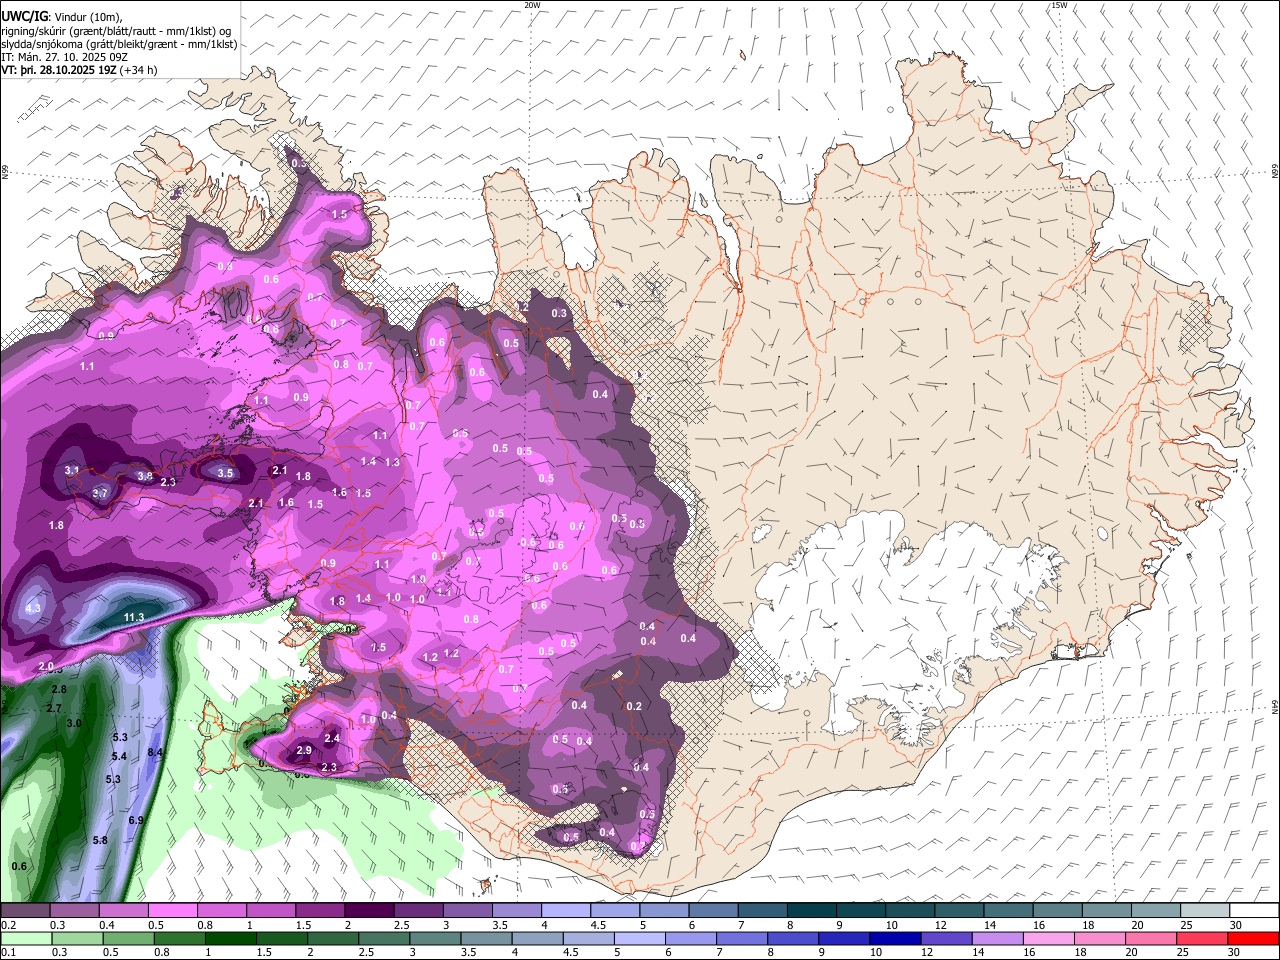Viewport: 1280px width, 960px height.
Task: Click the 15W longitude label at top
Action: point(1060,5)
